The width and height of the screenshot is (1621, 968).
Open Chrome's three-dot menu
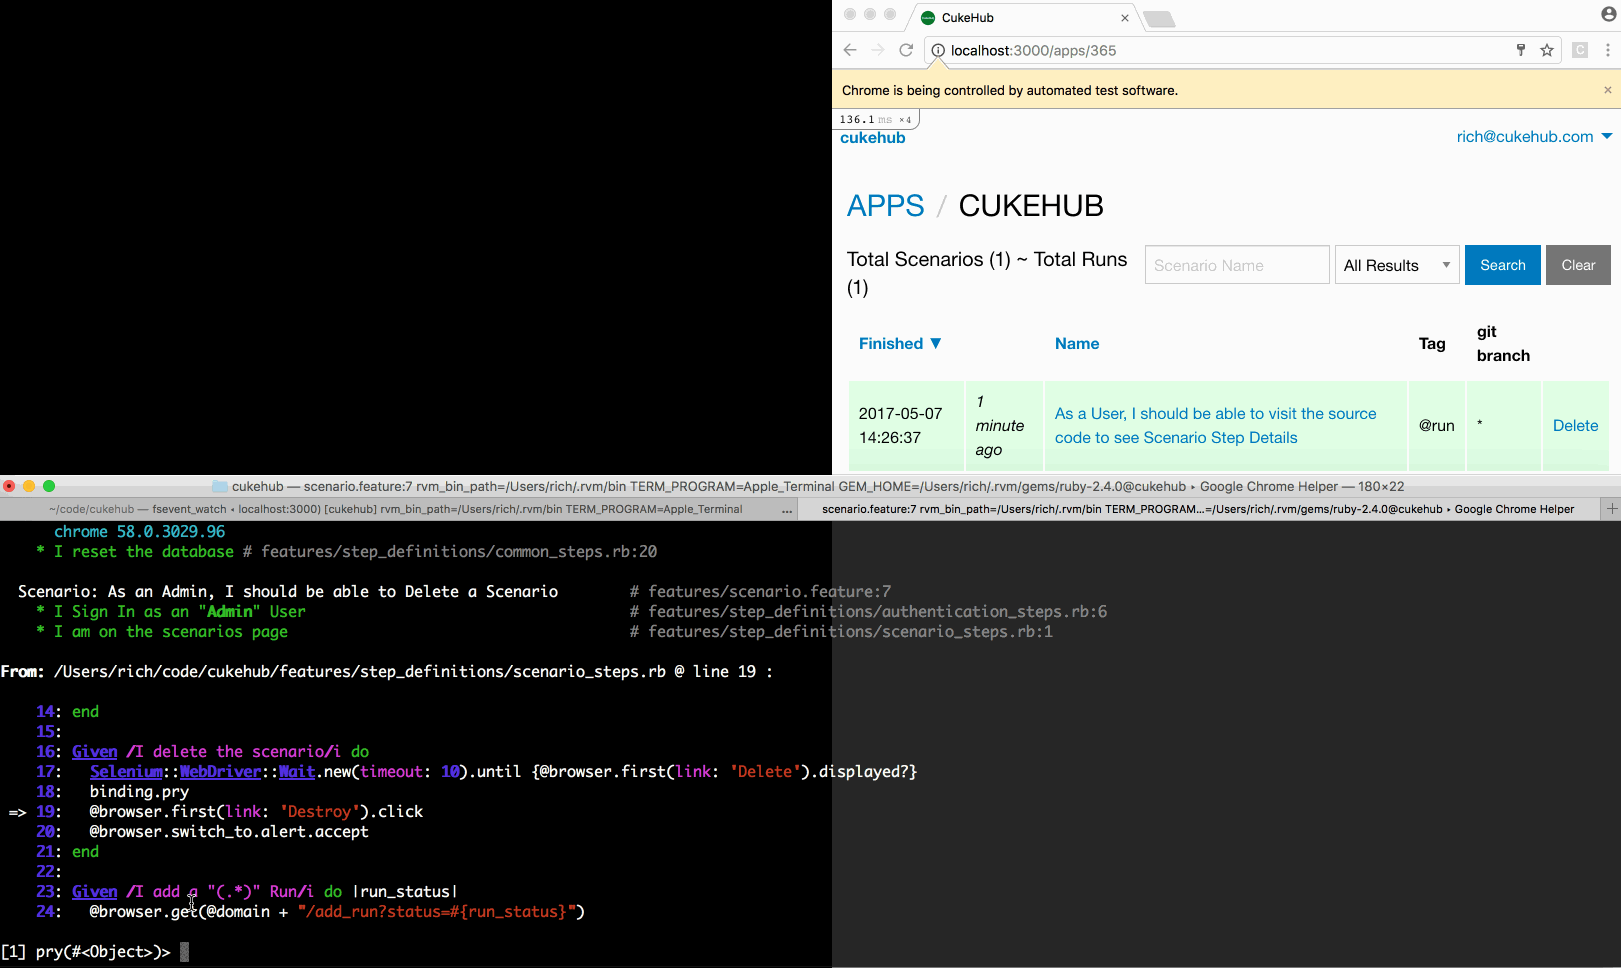point(1609,50)
